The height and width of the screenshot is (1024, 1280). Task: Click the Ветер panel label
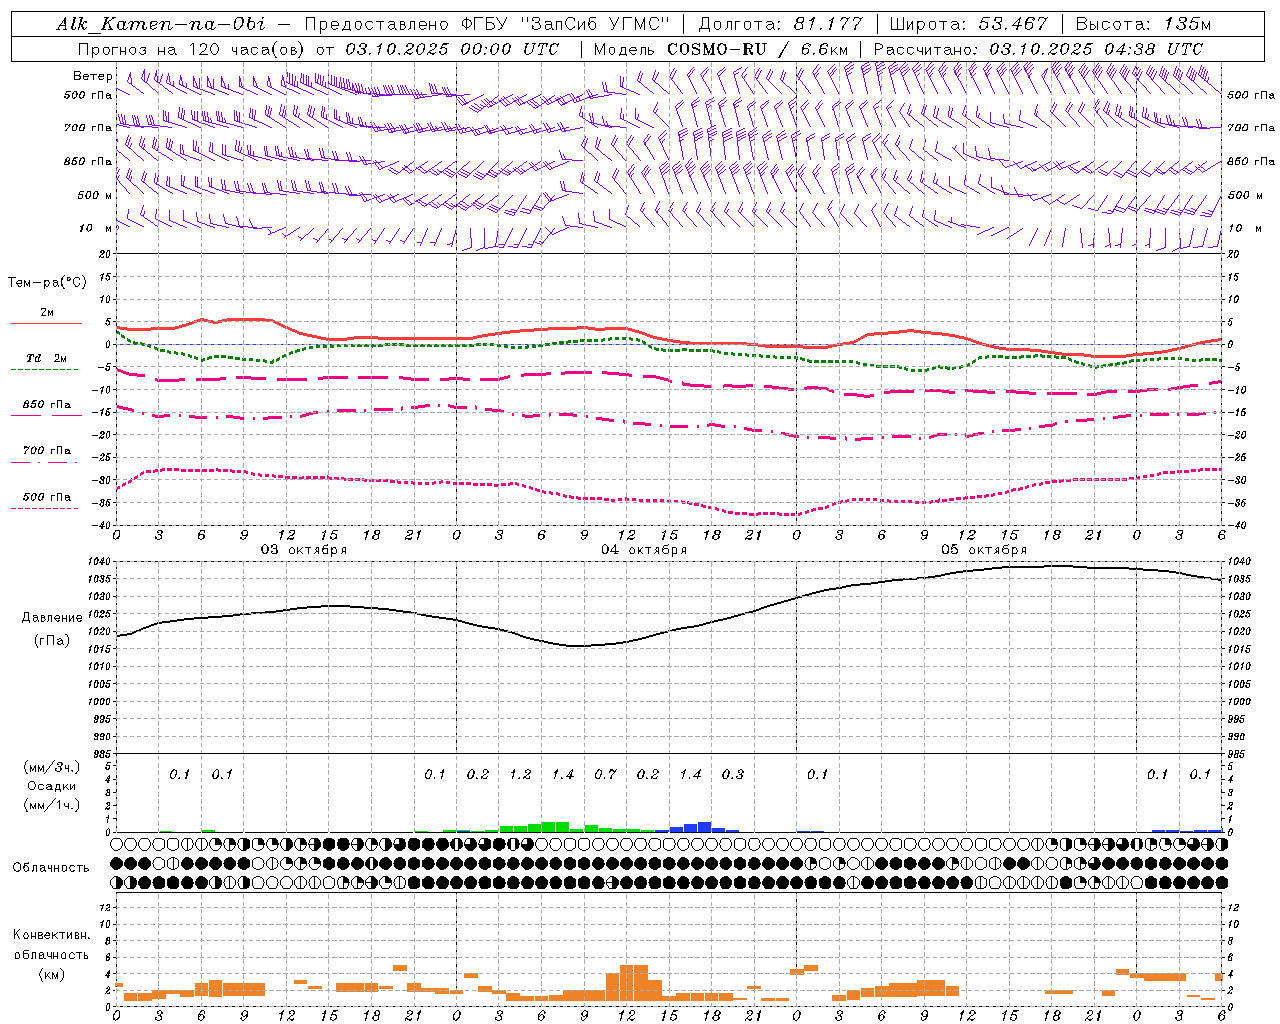coord(93,76)
